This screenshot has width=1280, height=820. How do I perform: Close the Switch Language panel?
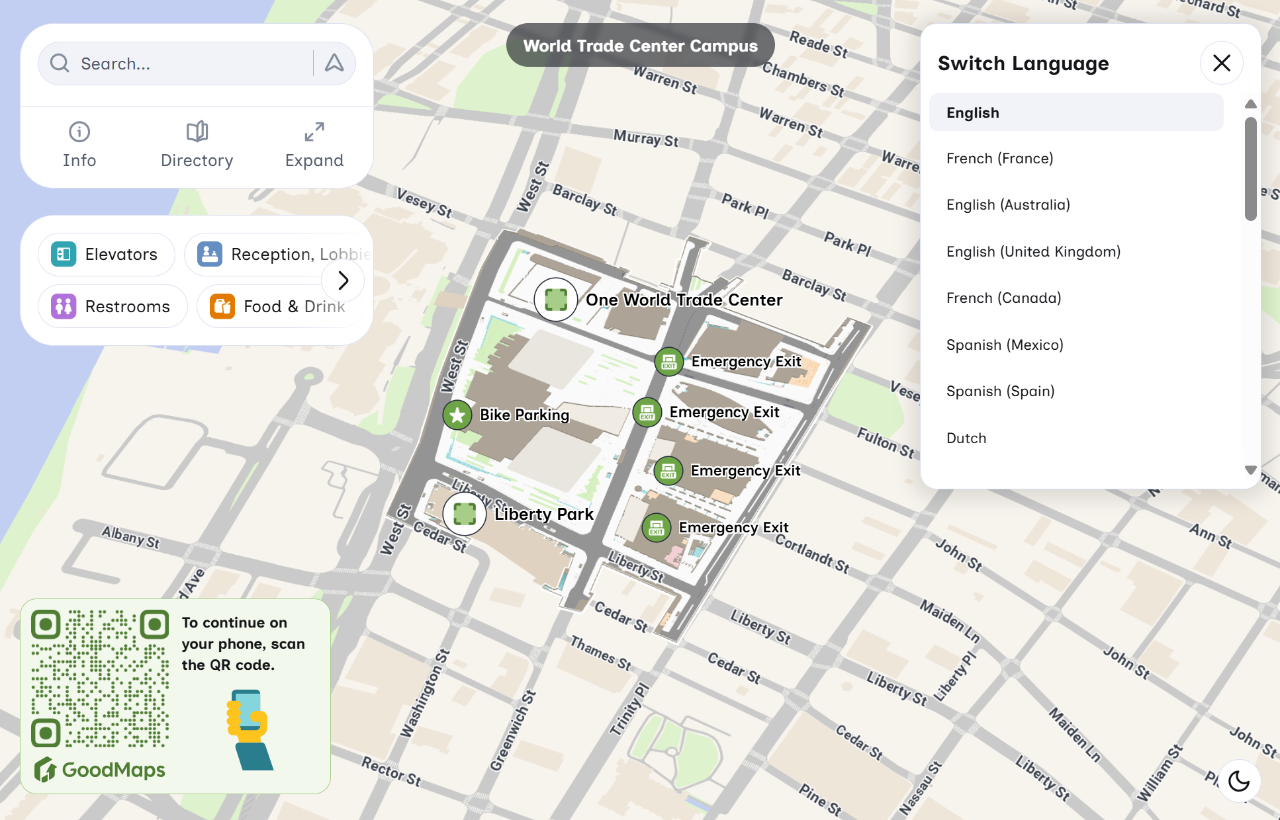click(x=1221, y=63)
